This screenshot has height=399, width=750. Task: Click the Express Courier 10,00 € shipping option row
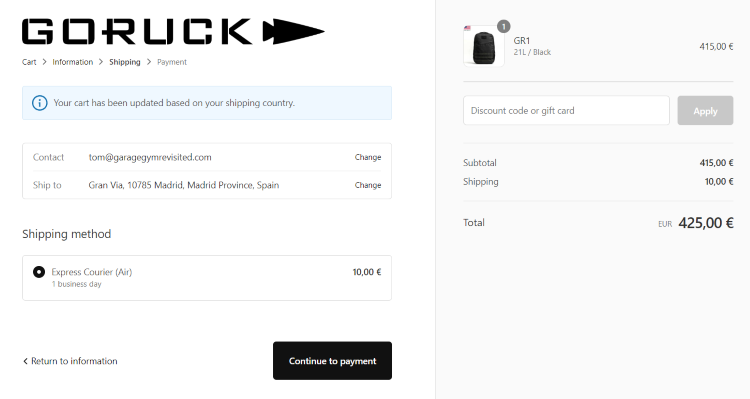tap(207, 278)
